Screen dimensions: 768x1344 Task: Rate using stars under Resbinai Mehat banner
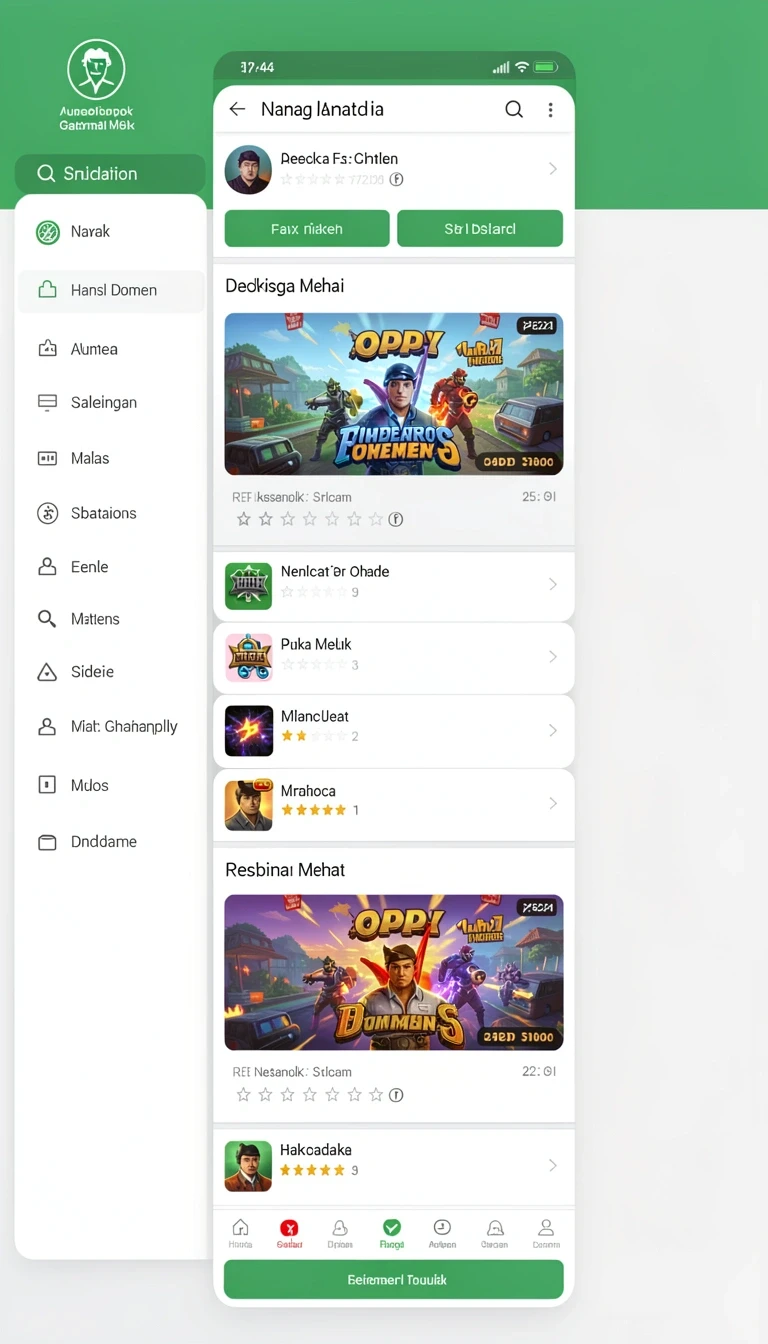click(x=309, y=1095)
